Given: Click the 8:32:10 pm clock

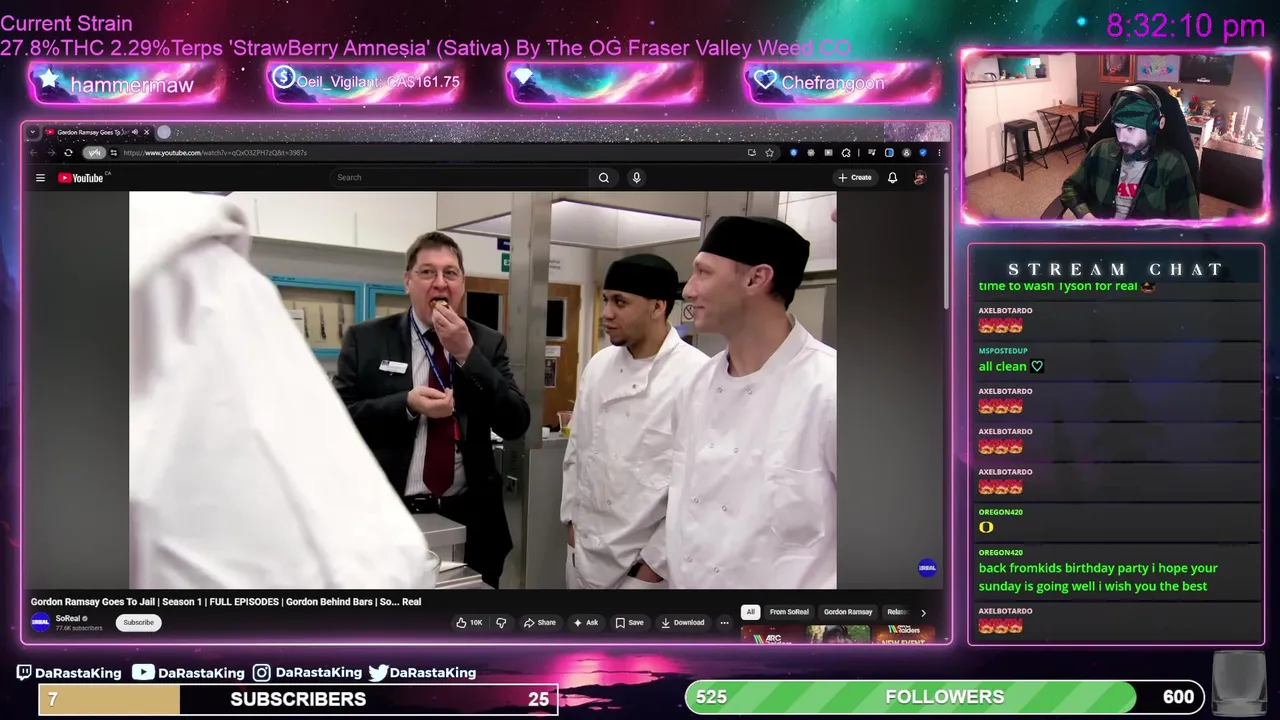Looking at the screenshot, I should [x=1186, y=26].
